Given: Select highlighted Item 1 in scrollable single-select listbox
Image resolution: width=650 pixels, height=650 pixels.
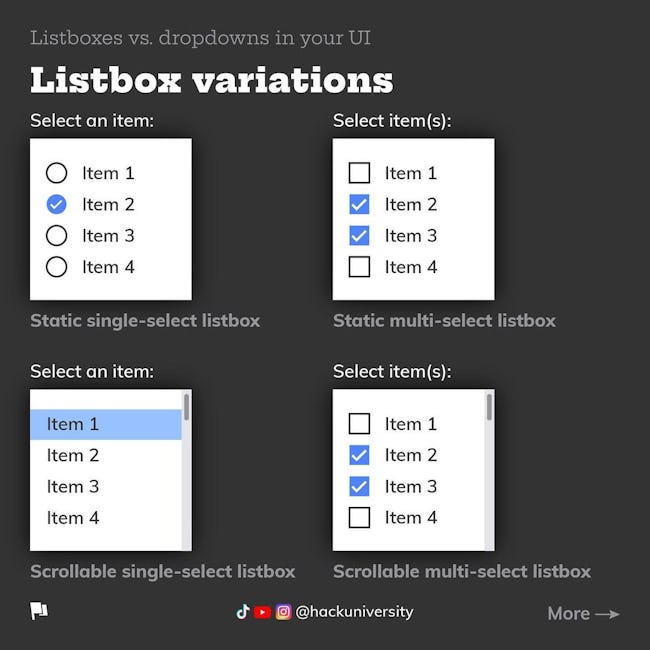Looking at the screenshot, I should [106, 424].
